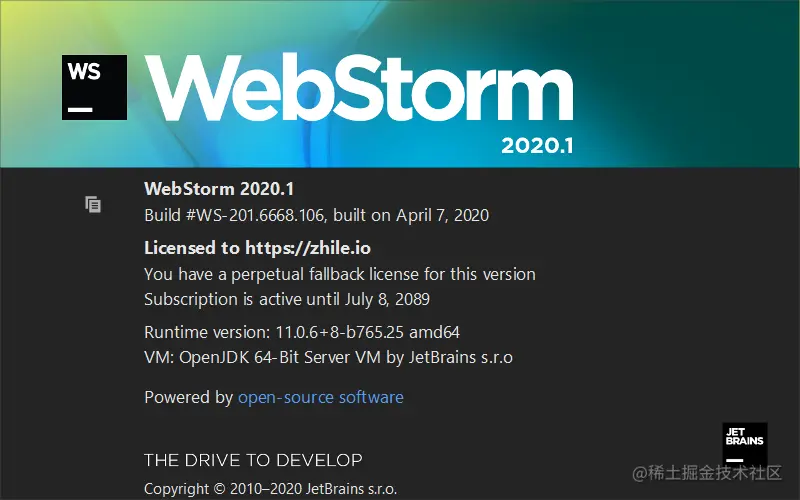Click the built on April 7, 2020 date
The width and height of the screenshot is (800, 500).
pos(411,215)
